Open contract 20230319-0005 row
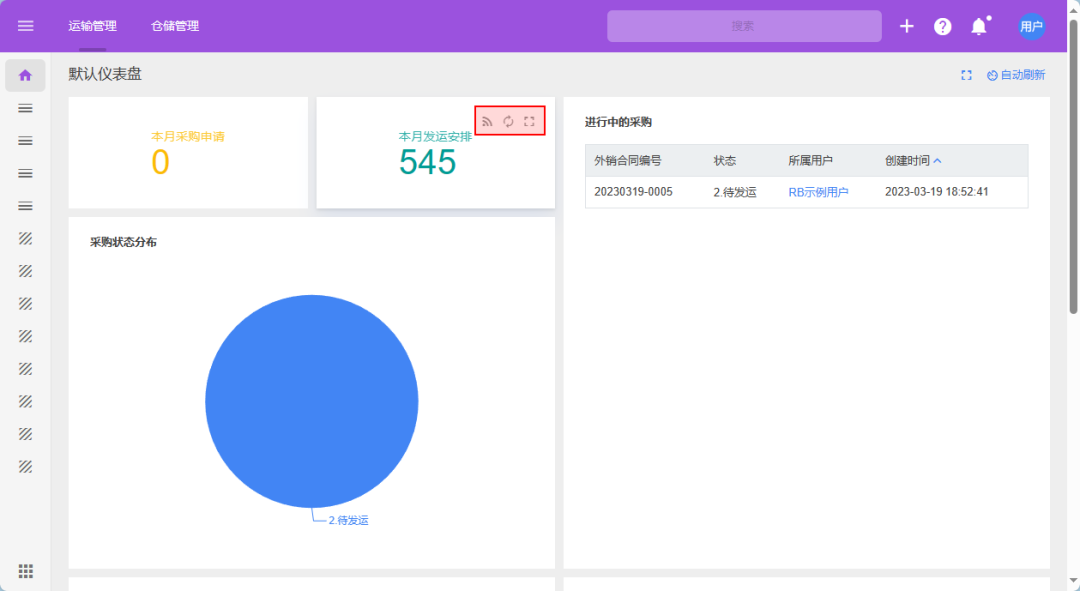The width and height of the screenshot is (1080, 591). 633,192
